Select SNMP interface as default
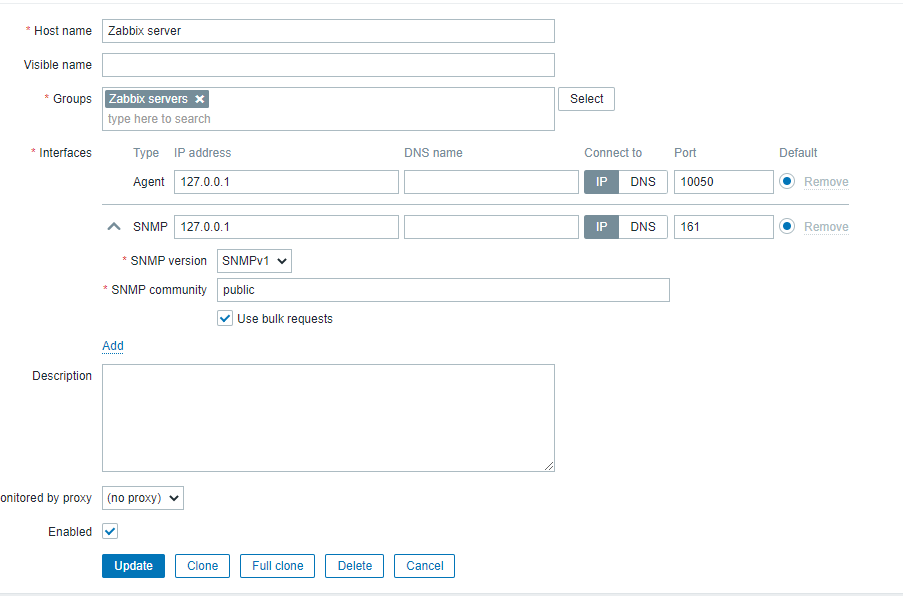The width and height of the screenshot is (903, 596). click(x=787, y=227)
